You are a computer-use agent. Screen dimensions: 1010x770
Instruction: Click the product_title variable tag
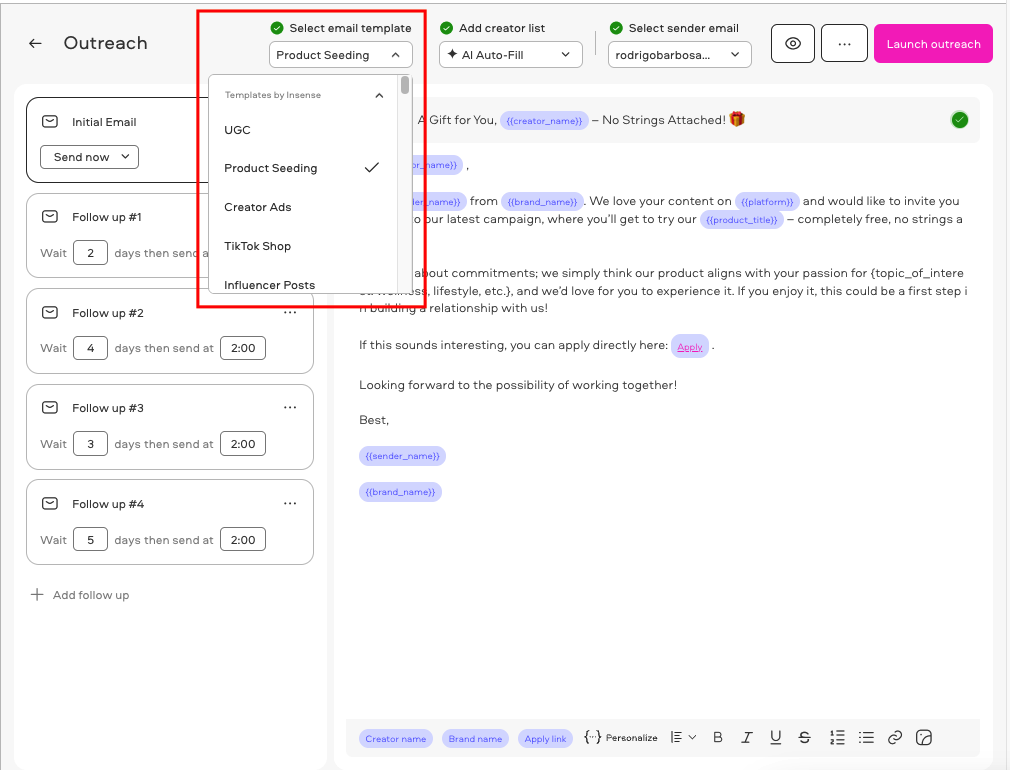pos(741,220)
